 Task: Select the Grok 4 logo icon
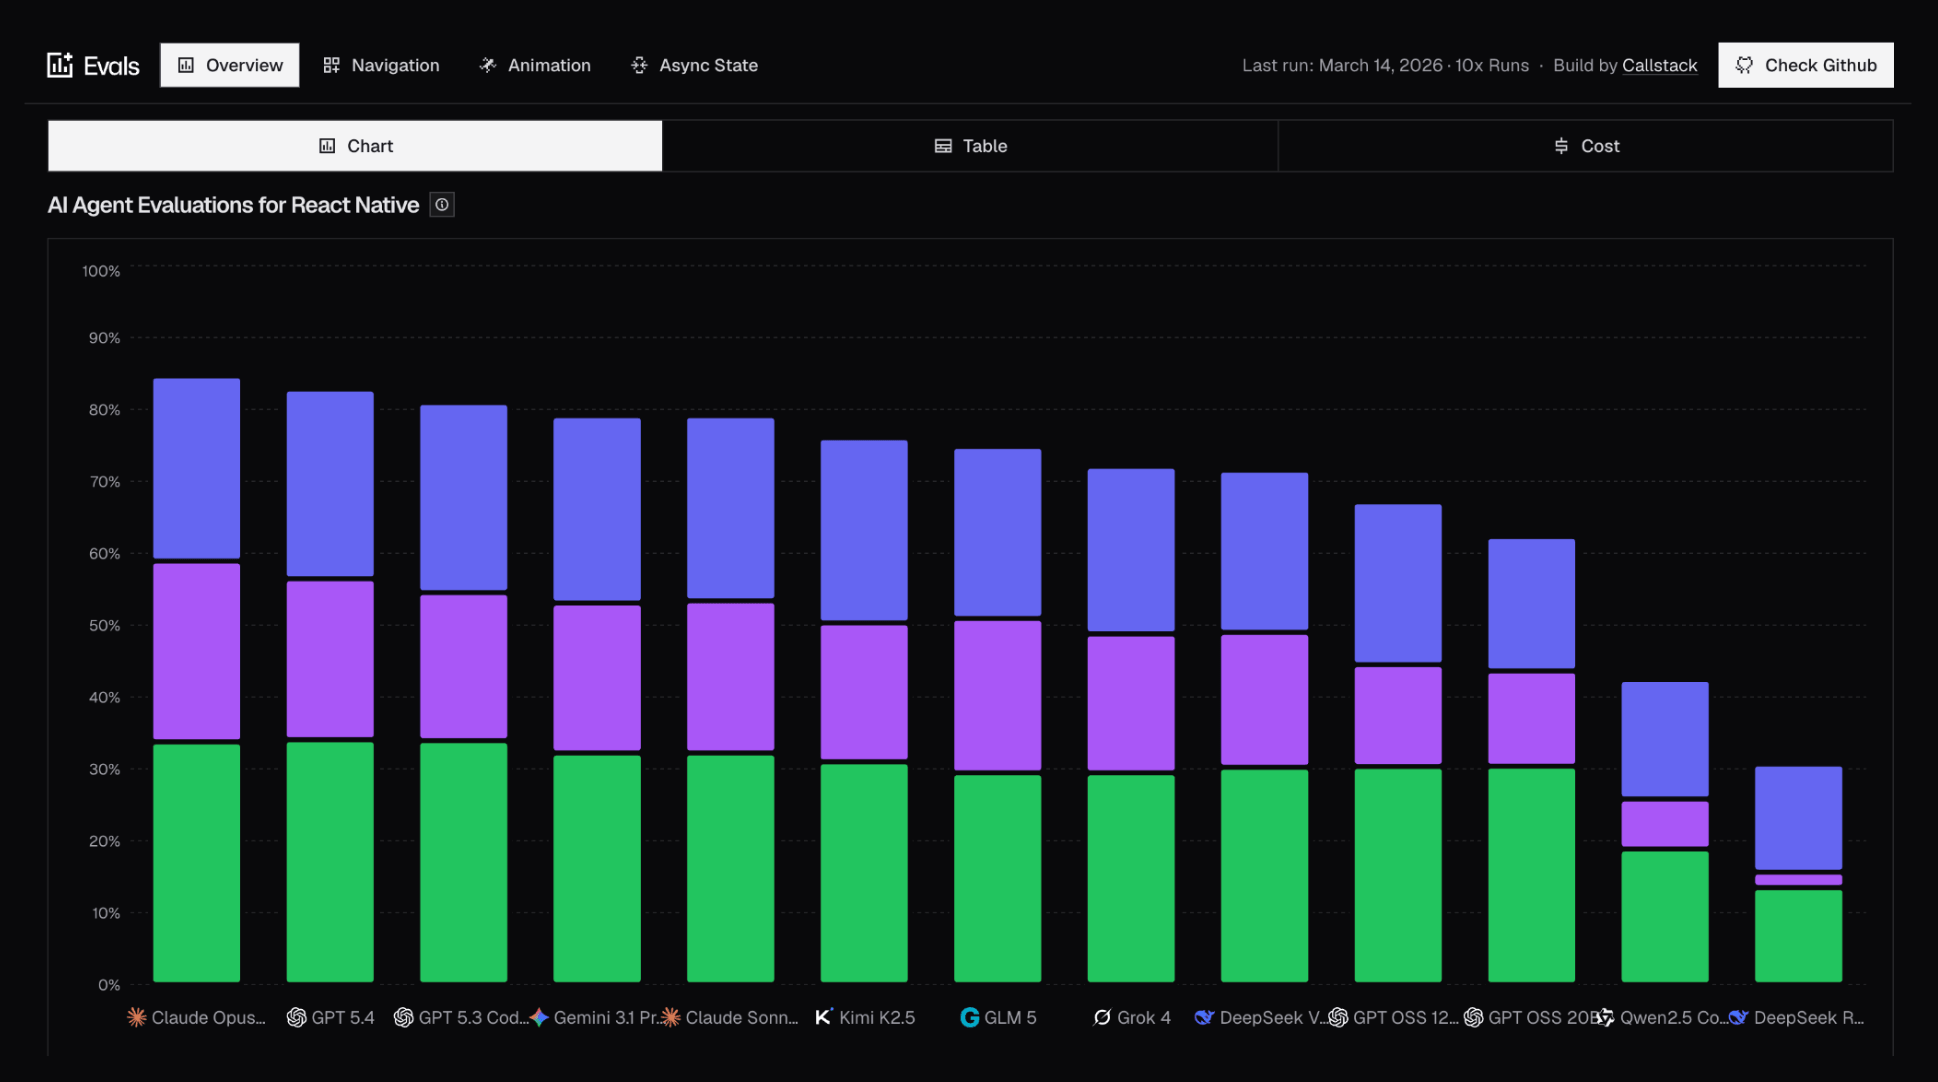point(1102,1017)
